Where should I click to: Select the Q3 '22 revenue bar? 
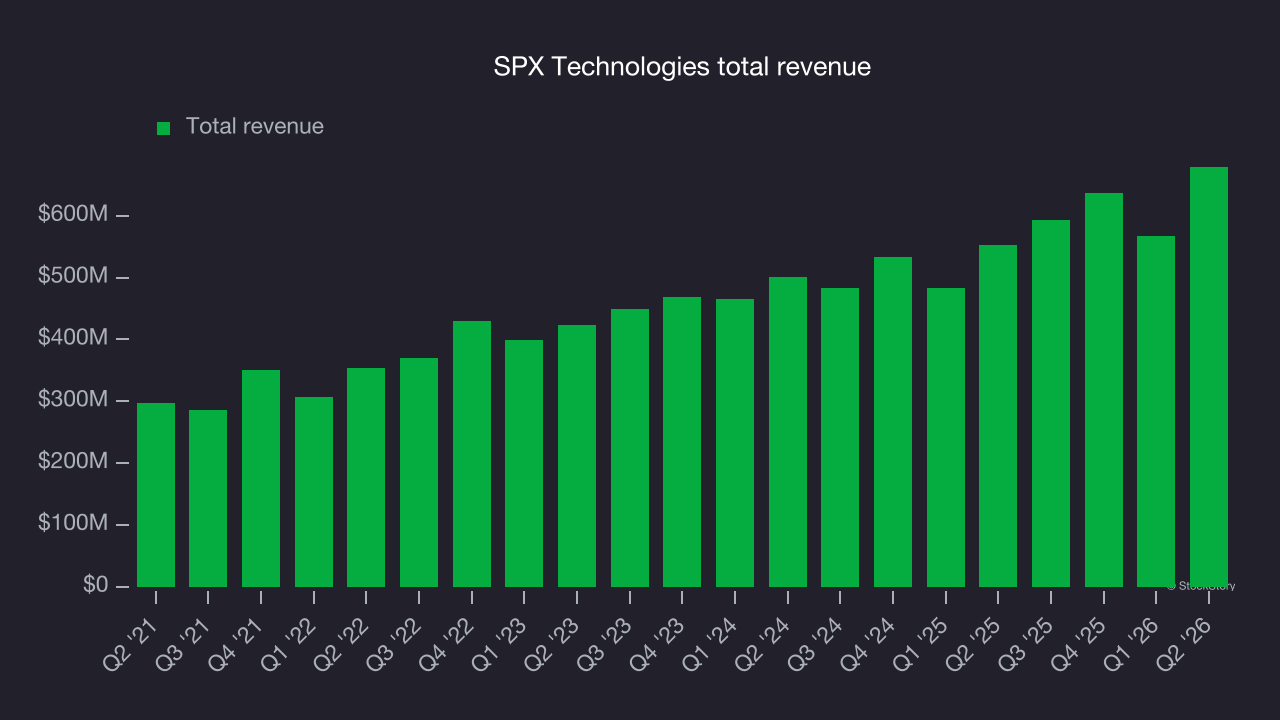pos(419,472)
